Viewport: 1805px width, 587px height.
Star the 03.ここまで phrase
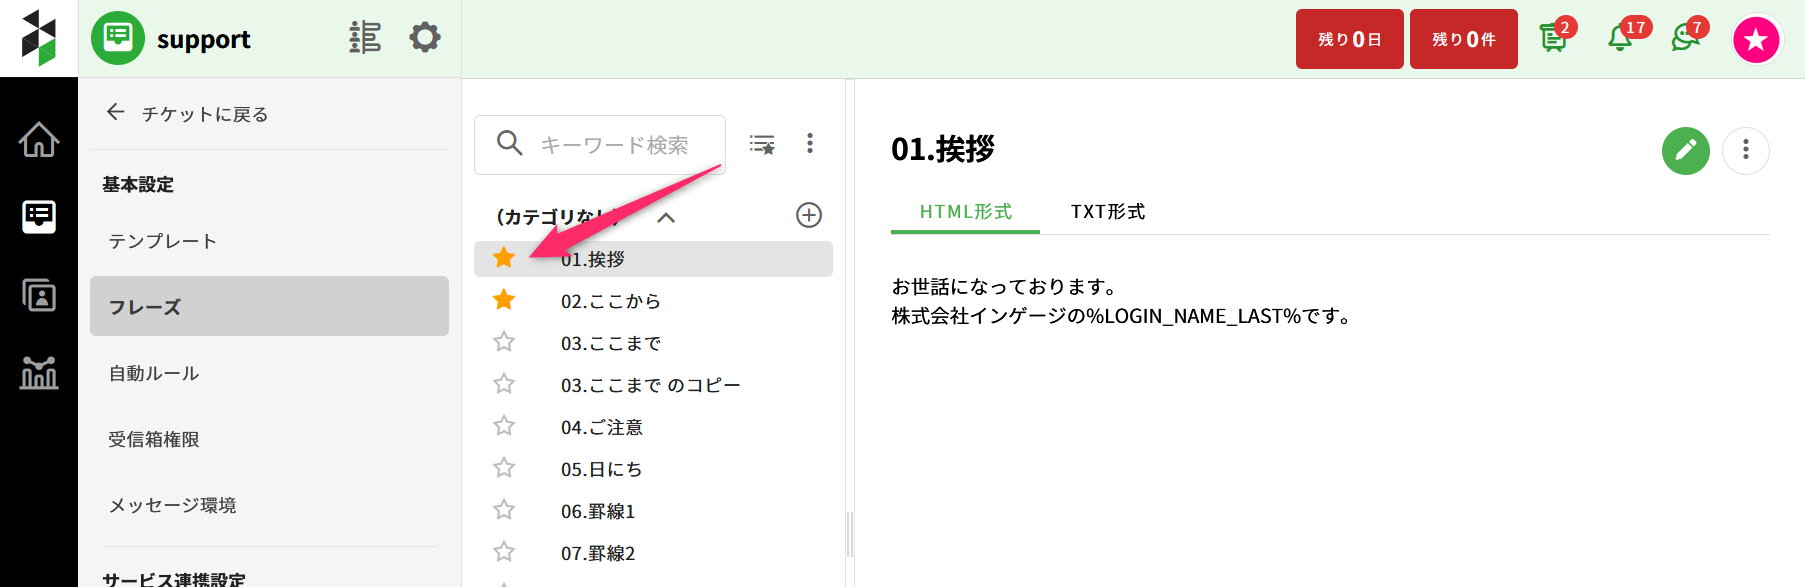[x=504, y=342]
